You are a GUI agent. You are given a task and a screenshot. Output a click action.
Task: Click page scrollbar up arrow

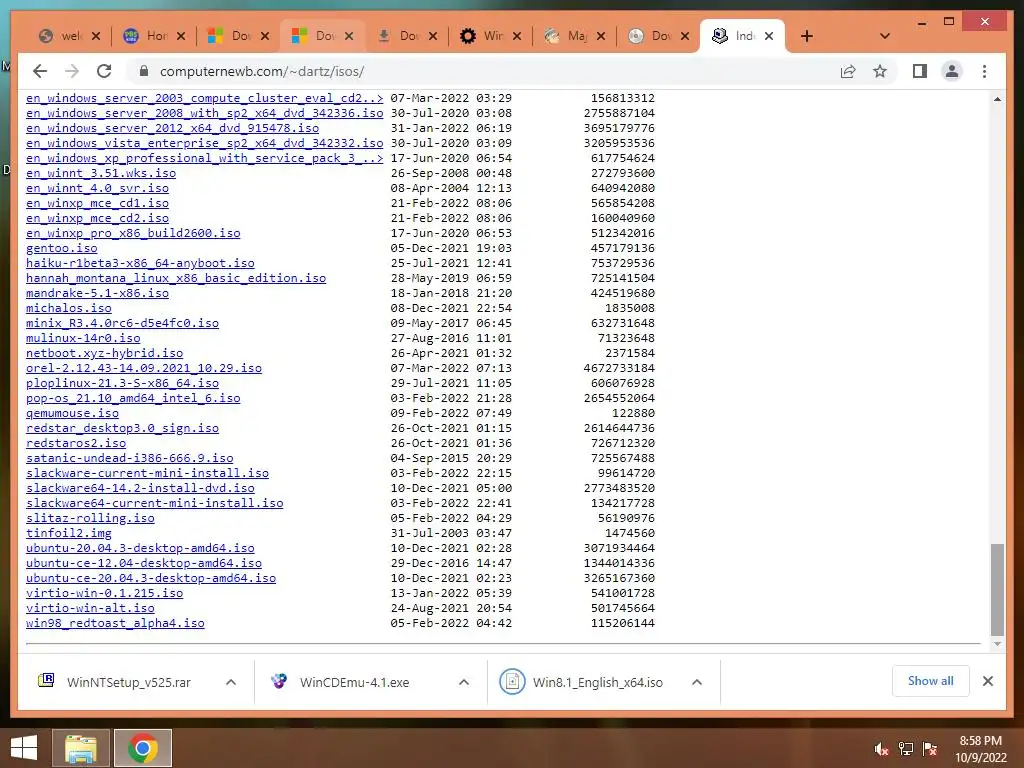997,99
